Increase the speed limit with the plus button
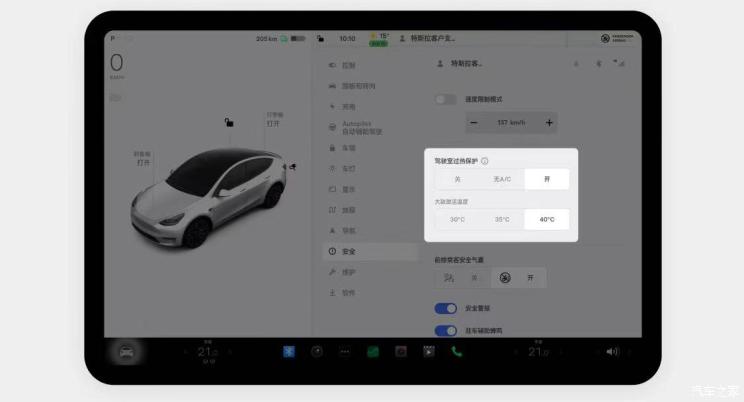Image resolution: width=744 pixels, height=402 pixels. 549,122
